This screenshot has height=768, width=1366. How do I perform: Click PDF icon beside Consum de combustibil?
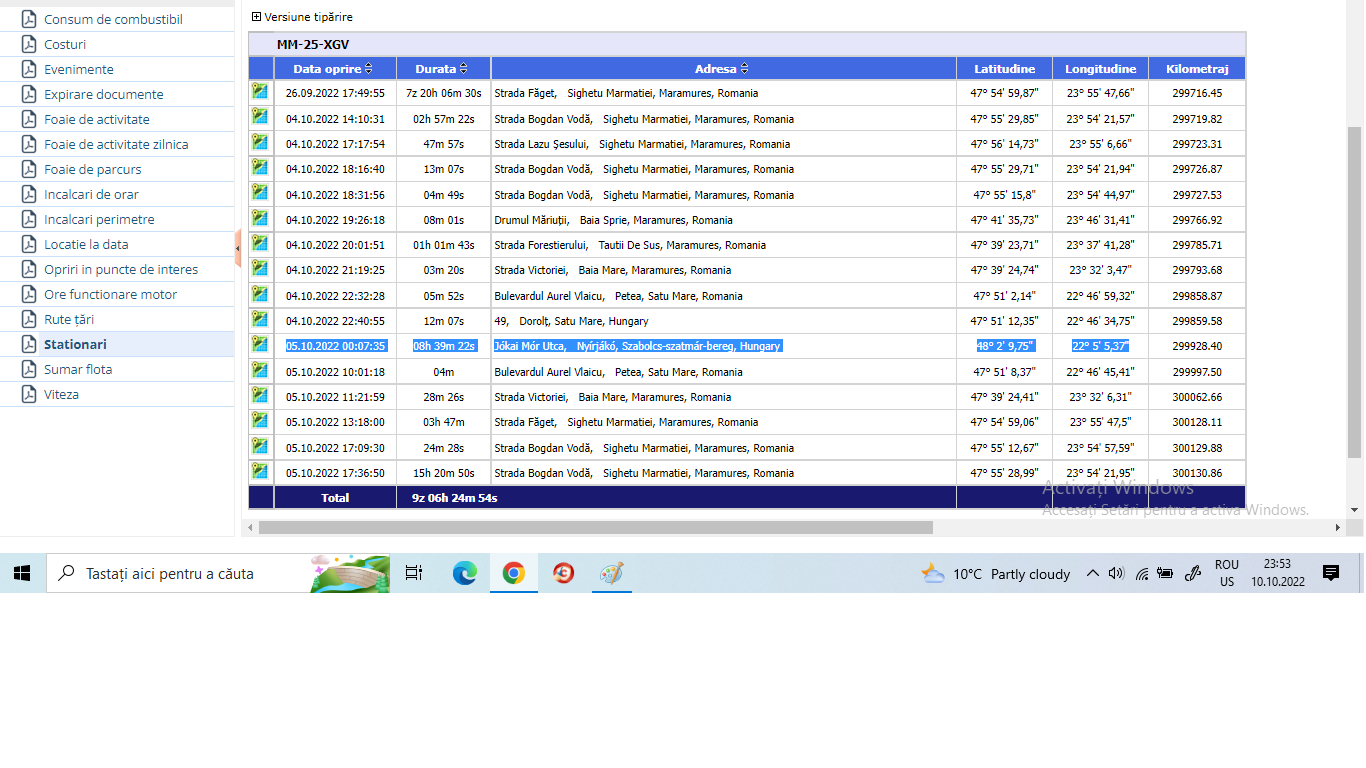(29, 19)
